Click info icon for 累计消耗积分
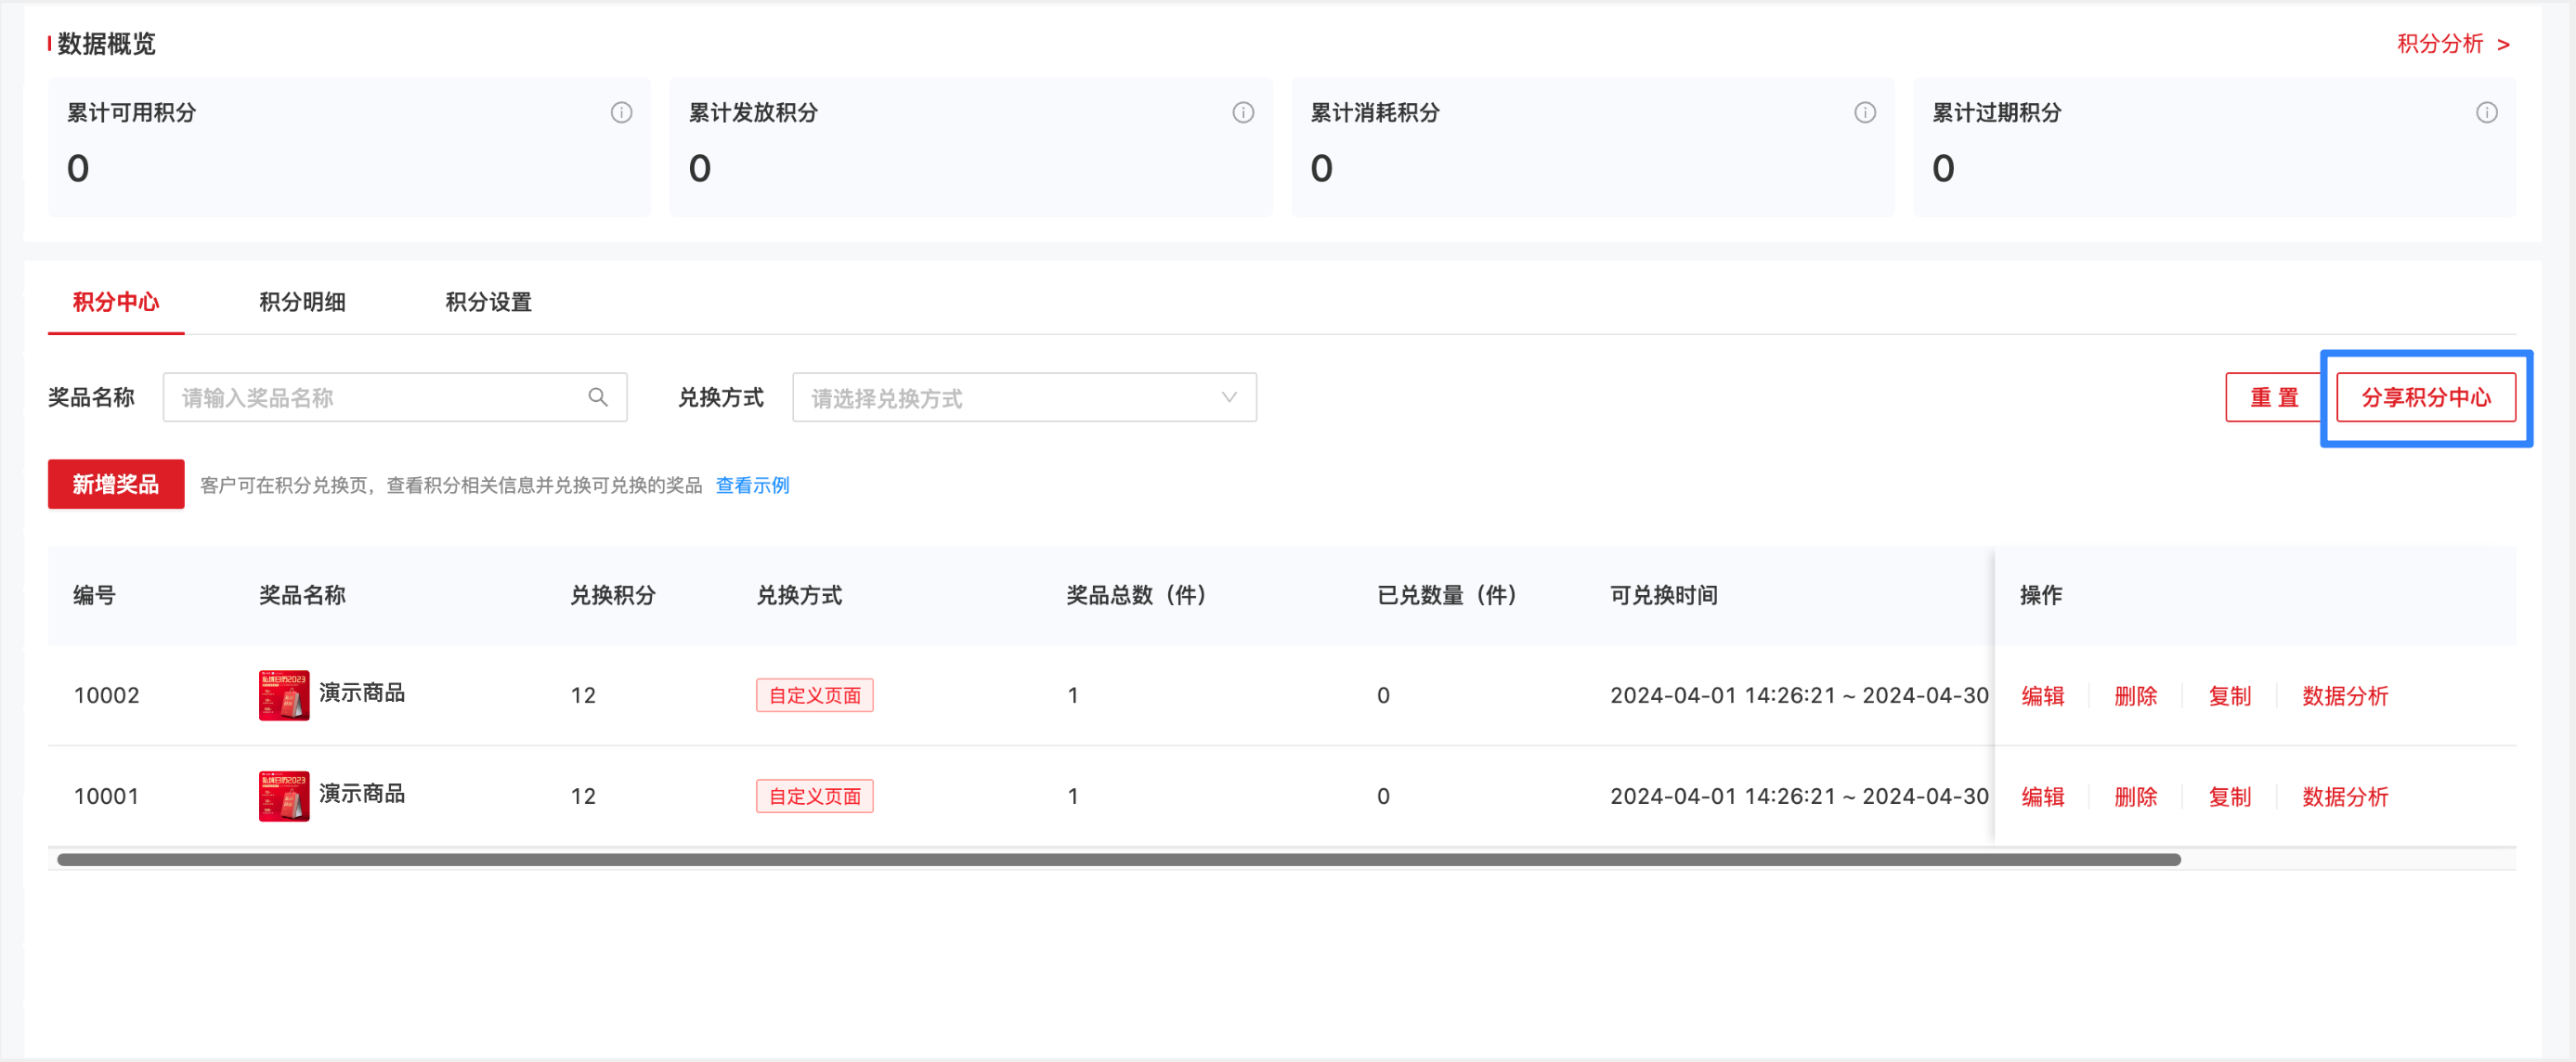2576x1062 pixels. [x=1865, y=112]
